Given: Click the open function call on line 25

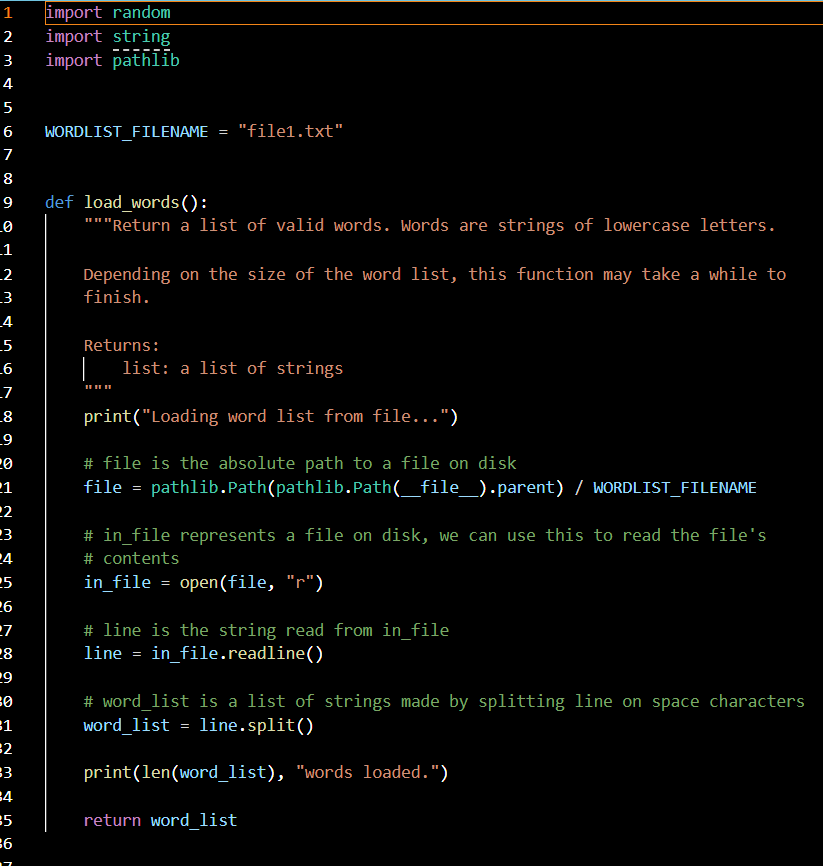Looking at the screenshot, I should (199, 582).
